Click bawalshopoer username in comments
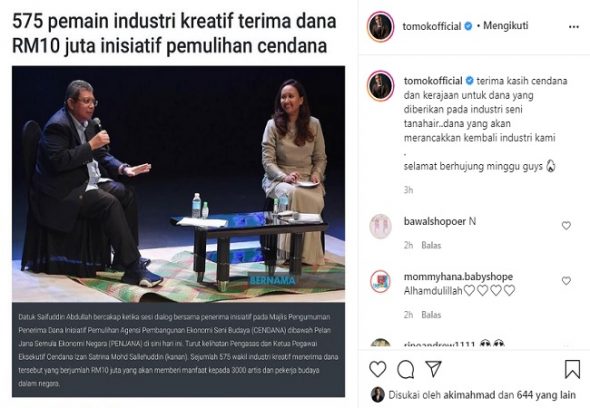Screen dimensions: 590x408 coord(435,221)
